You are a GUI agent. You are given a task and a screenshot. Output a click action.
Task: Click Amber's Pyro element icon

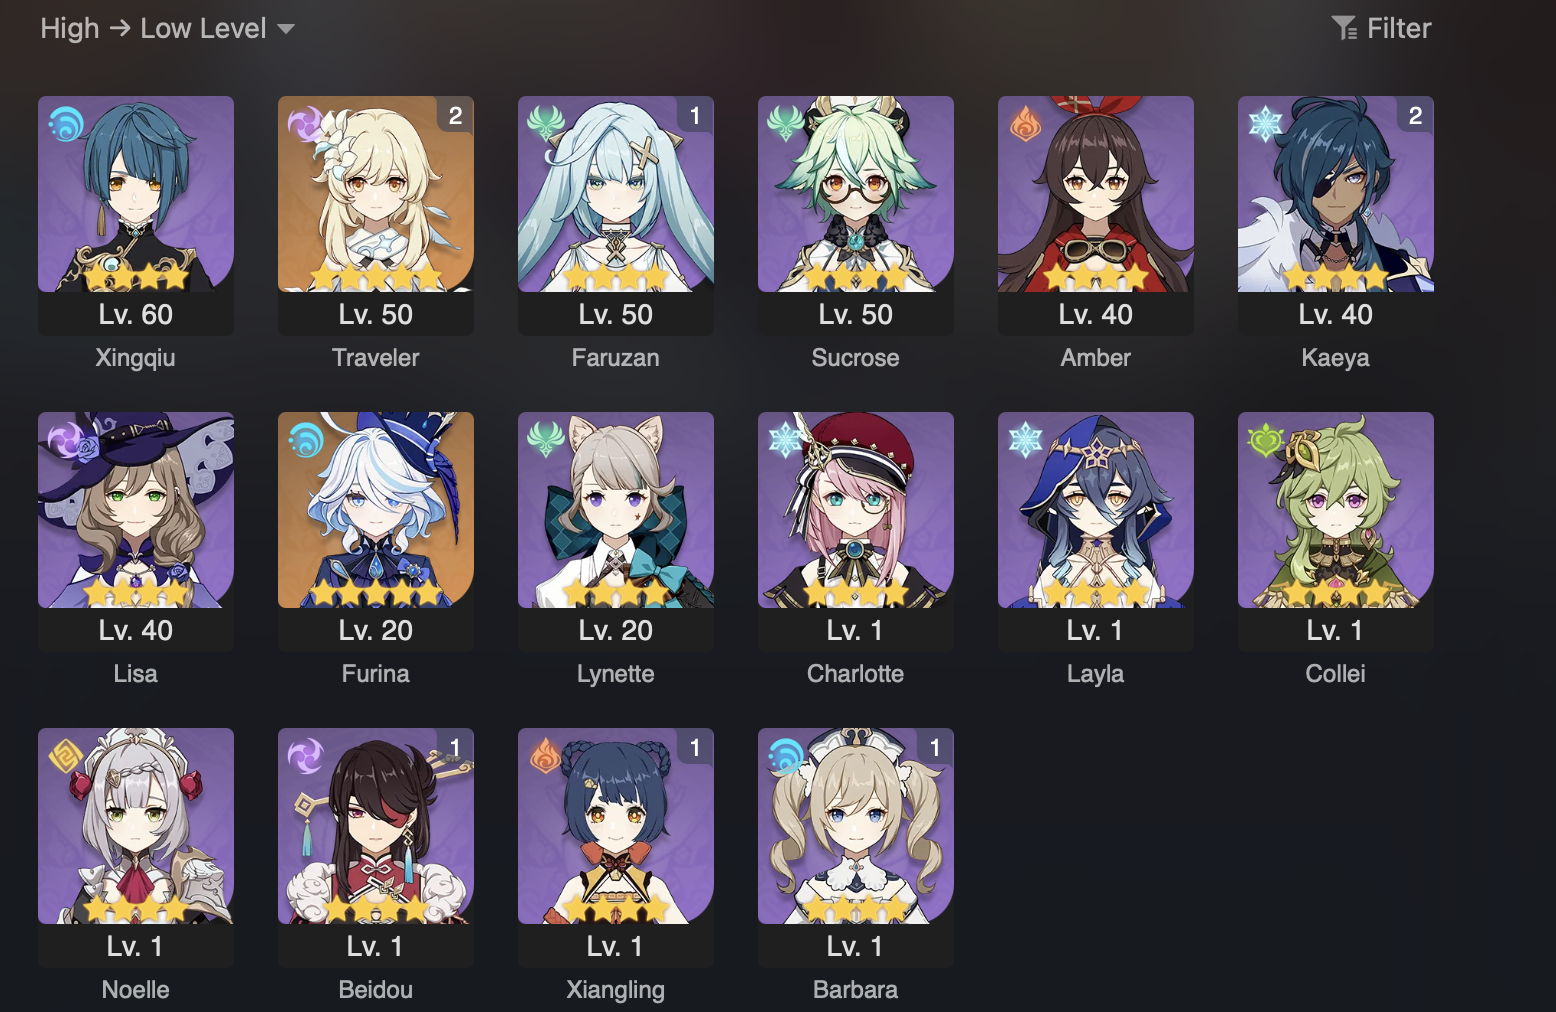1026,124
